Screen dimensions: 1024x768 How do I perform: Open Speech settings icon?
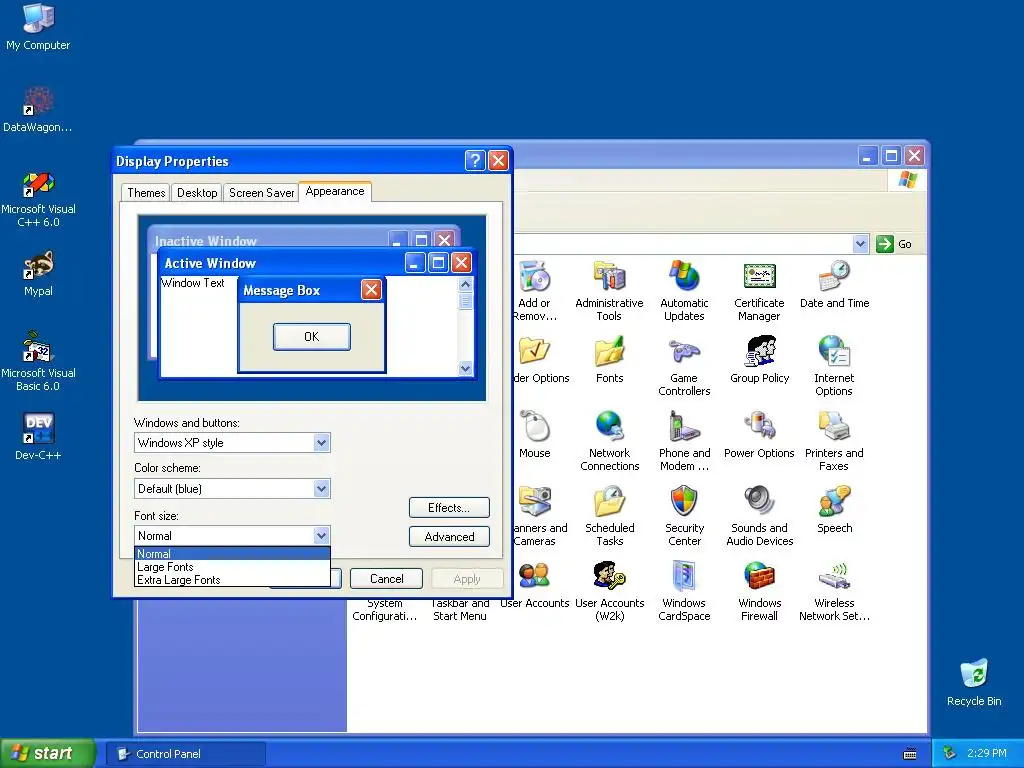[x=834, y=510]
